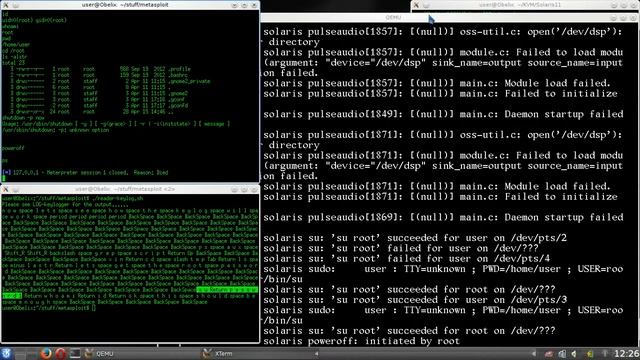The height and width of the screenshot is (360, 640).
Task: Click 'pulseaudio[1849]: Daemon startup failed' line
Action: coord(443,114)
